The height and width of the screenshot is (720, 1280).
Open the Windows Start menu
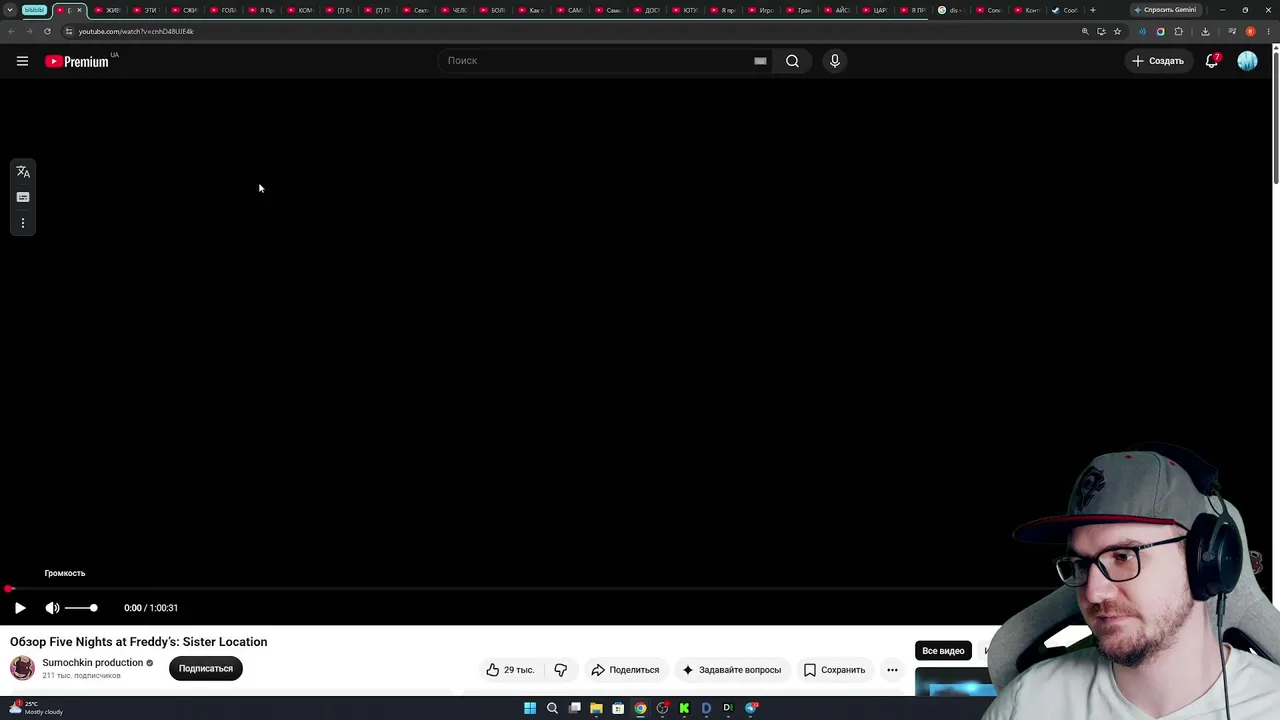pos(530,708)
